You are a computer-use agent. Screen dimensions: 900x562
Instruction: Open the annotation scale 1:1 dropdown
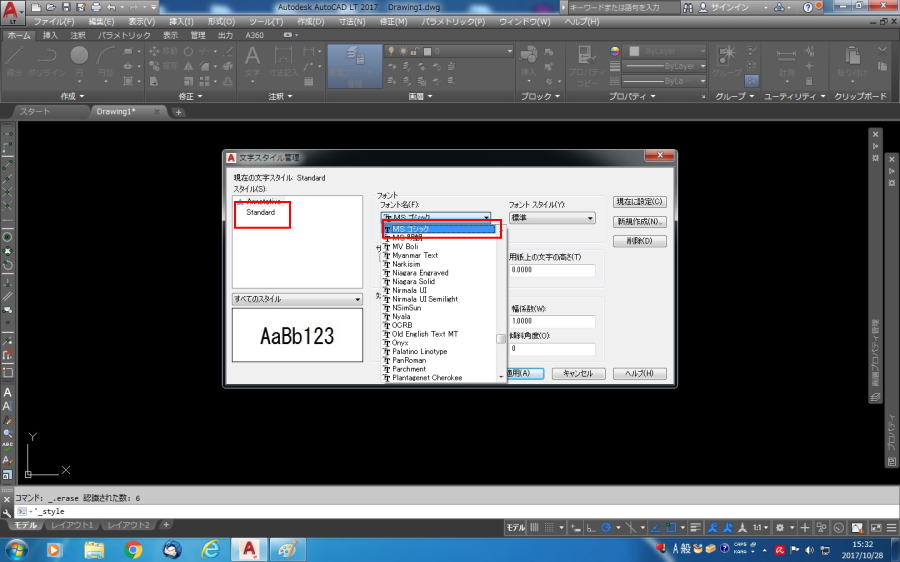click(x=761, y=528)
